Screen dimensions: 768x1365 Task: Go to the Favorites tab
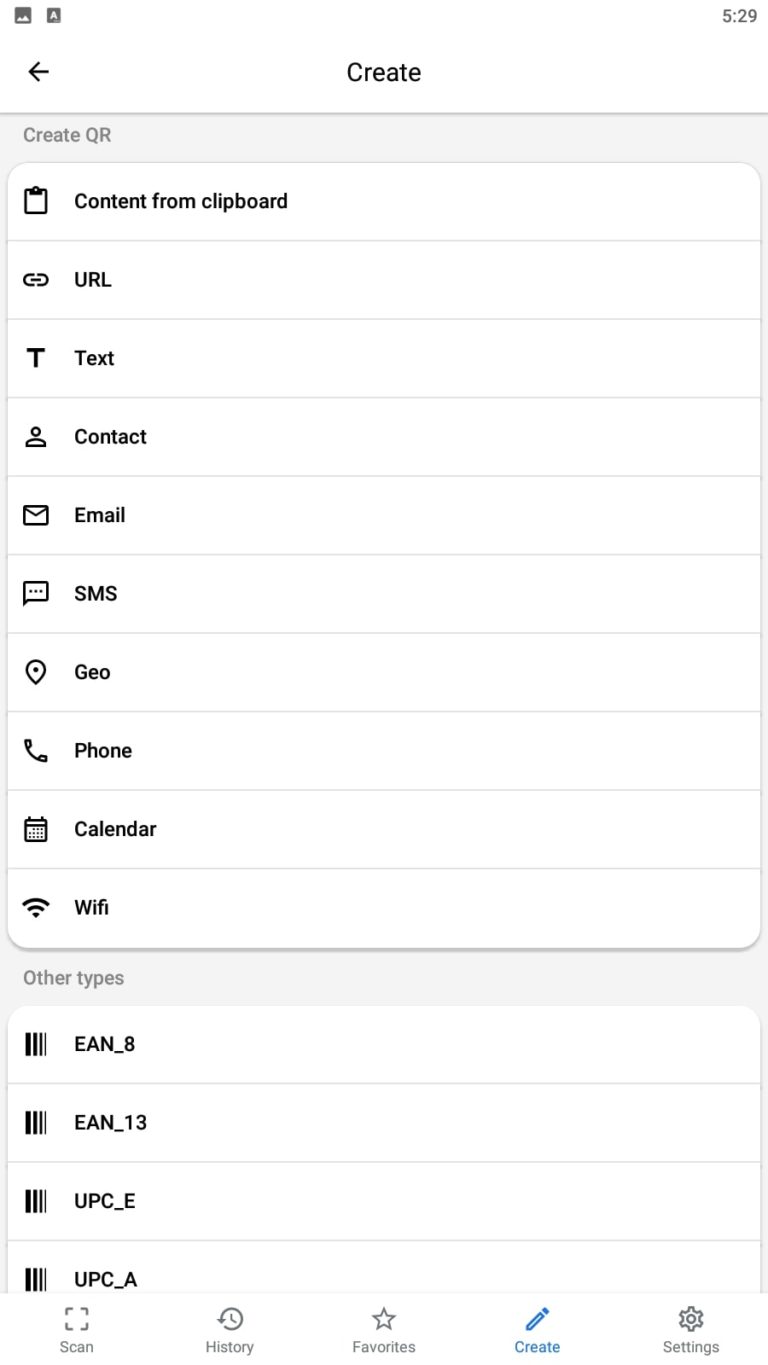(384, 1330)
